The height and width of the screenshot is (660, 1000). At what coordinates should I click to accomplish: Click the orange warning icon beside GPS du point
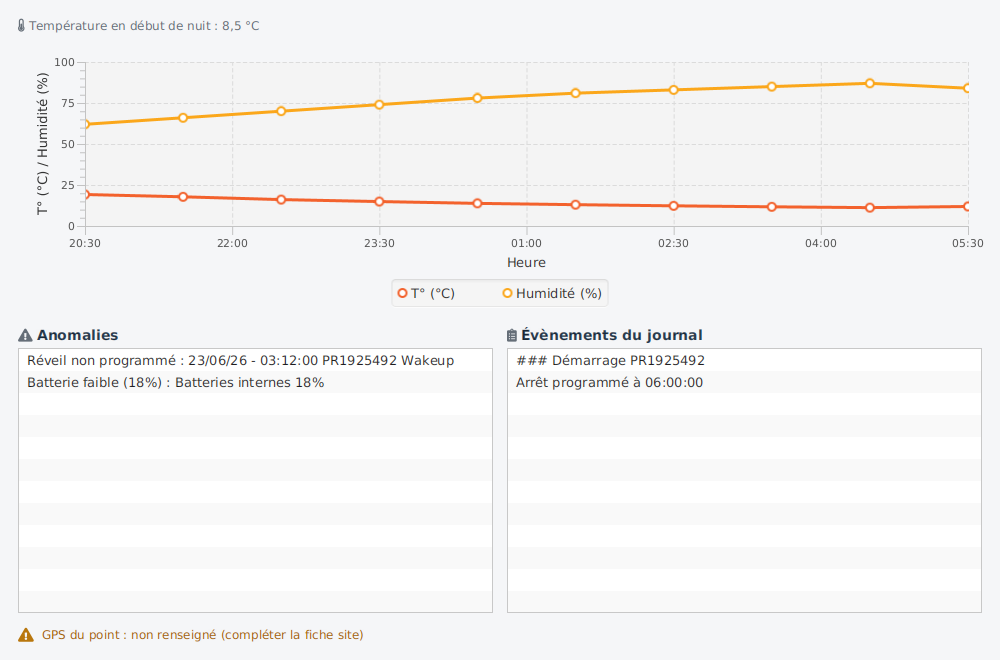(x=26, y=635)
